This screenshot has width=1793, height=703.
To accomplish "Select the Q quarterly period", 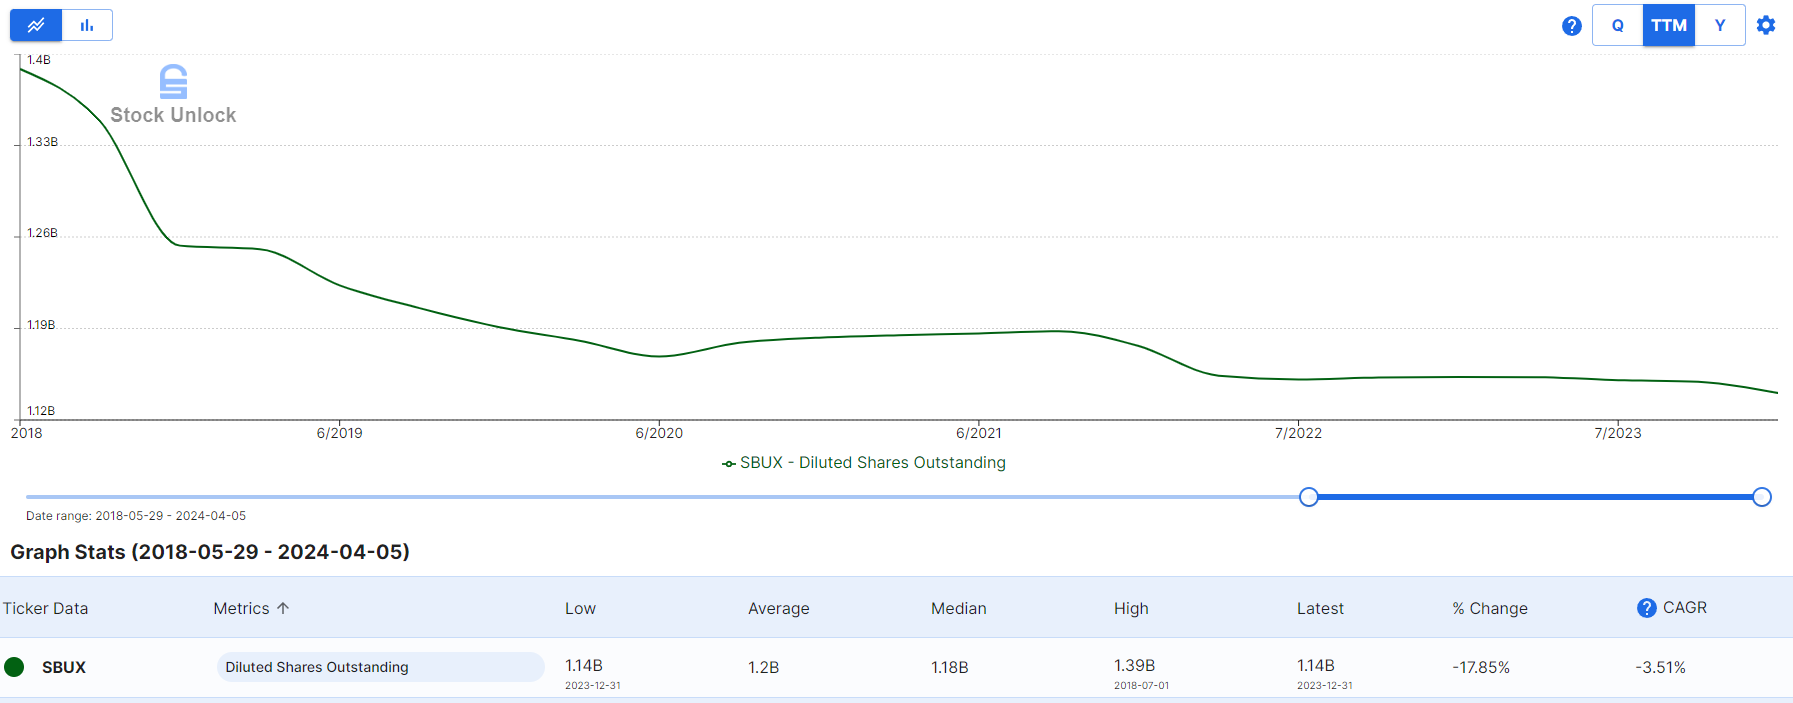I will [x=1618, y=25].
